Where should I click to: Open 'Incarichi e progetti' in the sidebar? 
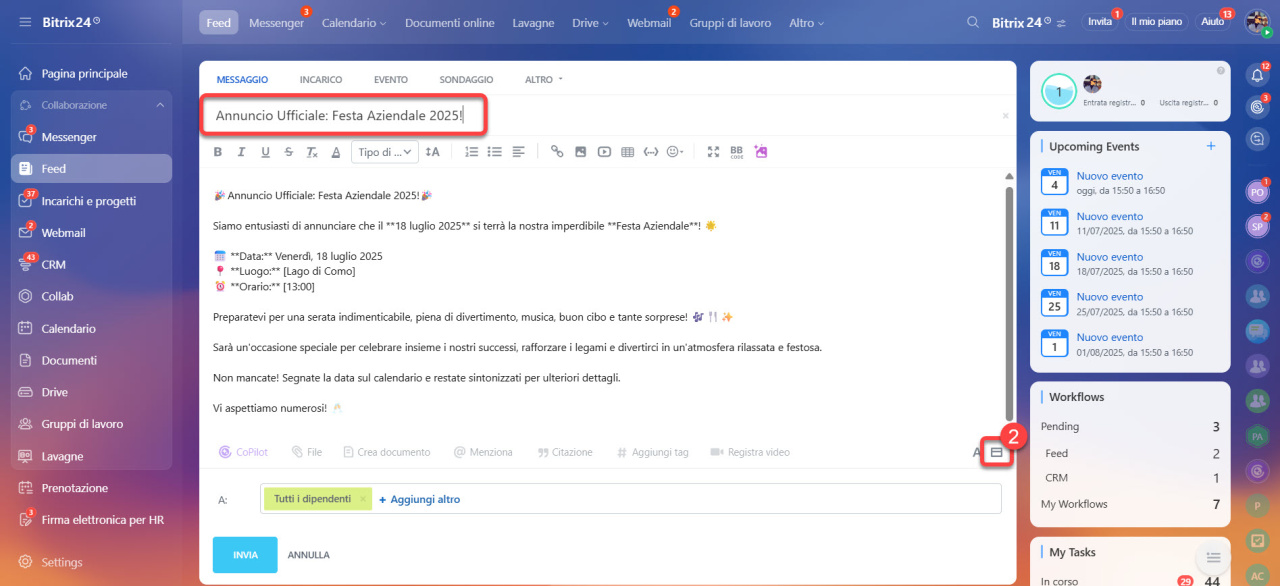coord(91,201)
